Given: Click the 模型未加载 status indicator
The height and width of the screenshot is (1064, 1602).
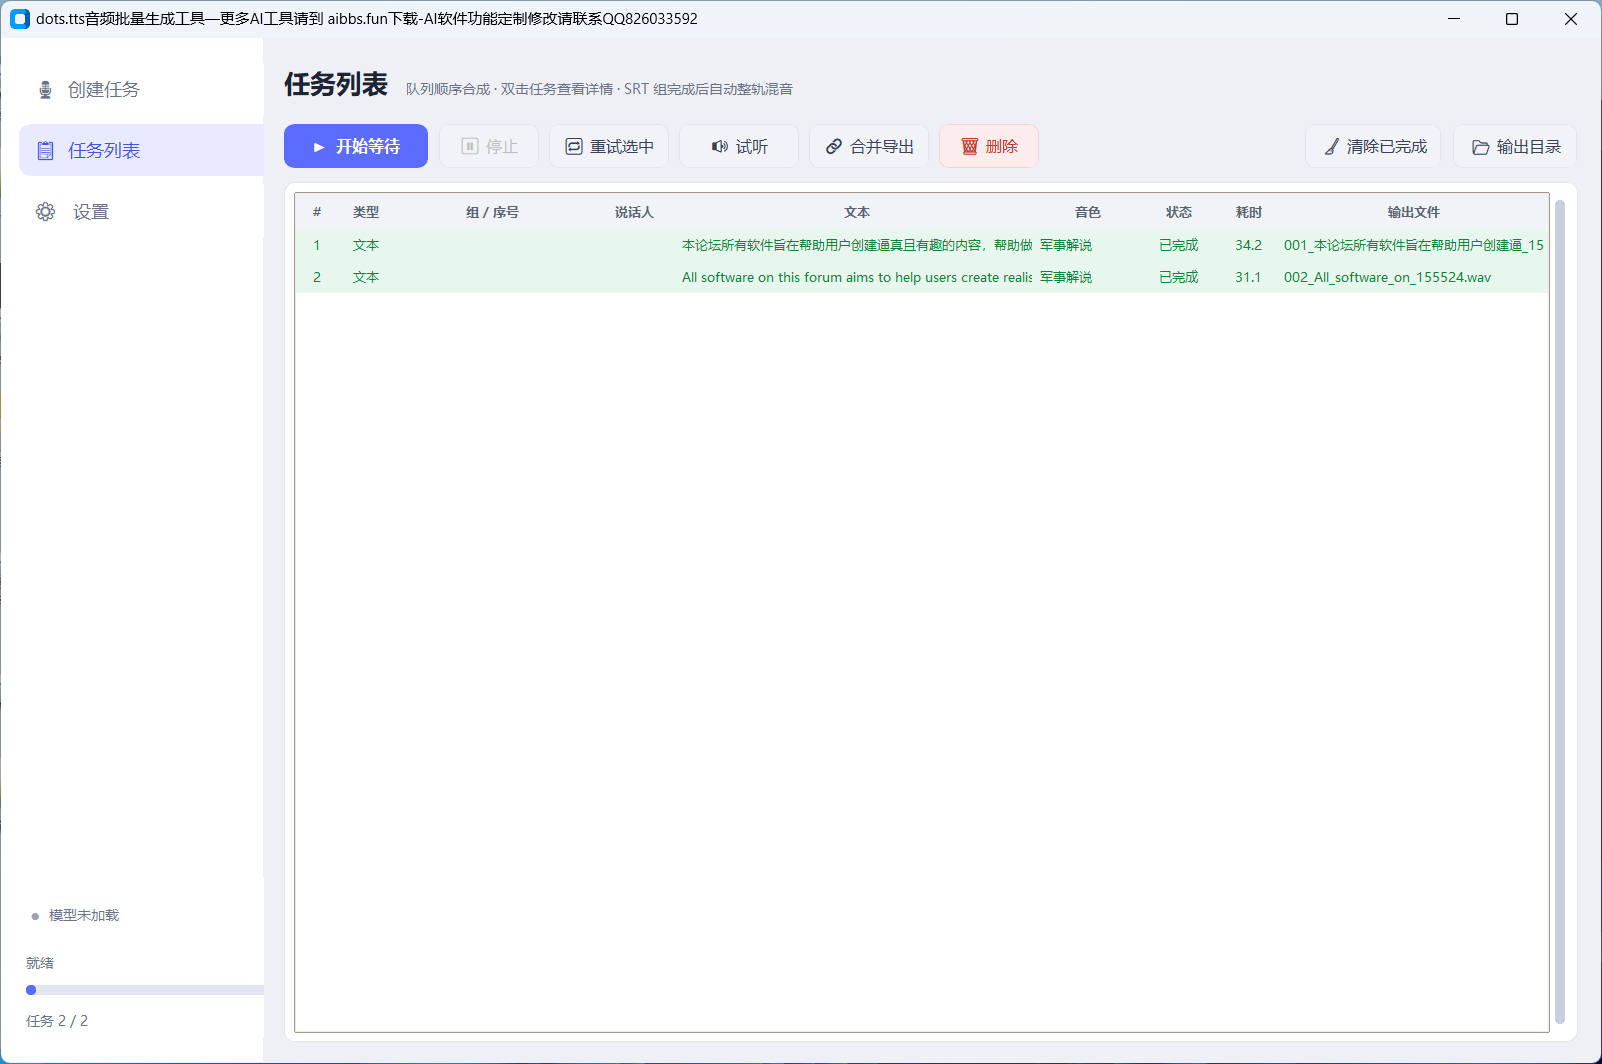Looking at the screenshot, I should [x=75, y=915].
